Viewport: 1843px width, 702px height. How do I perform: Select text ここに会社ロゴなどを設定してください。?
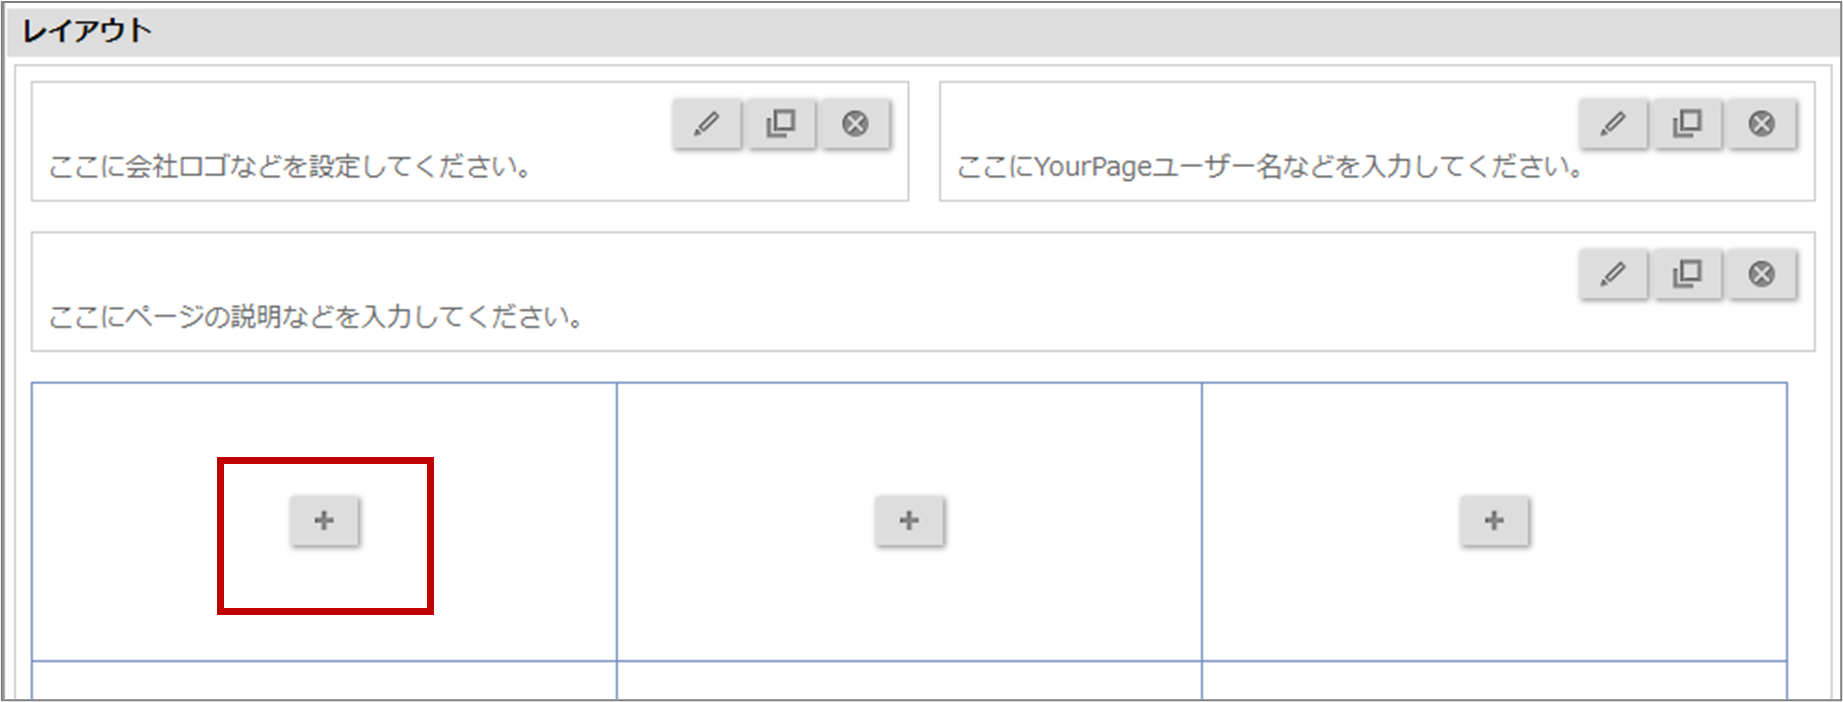pyautogui.click(x=290, y=166)
